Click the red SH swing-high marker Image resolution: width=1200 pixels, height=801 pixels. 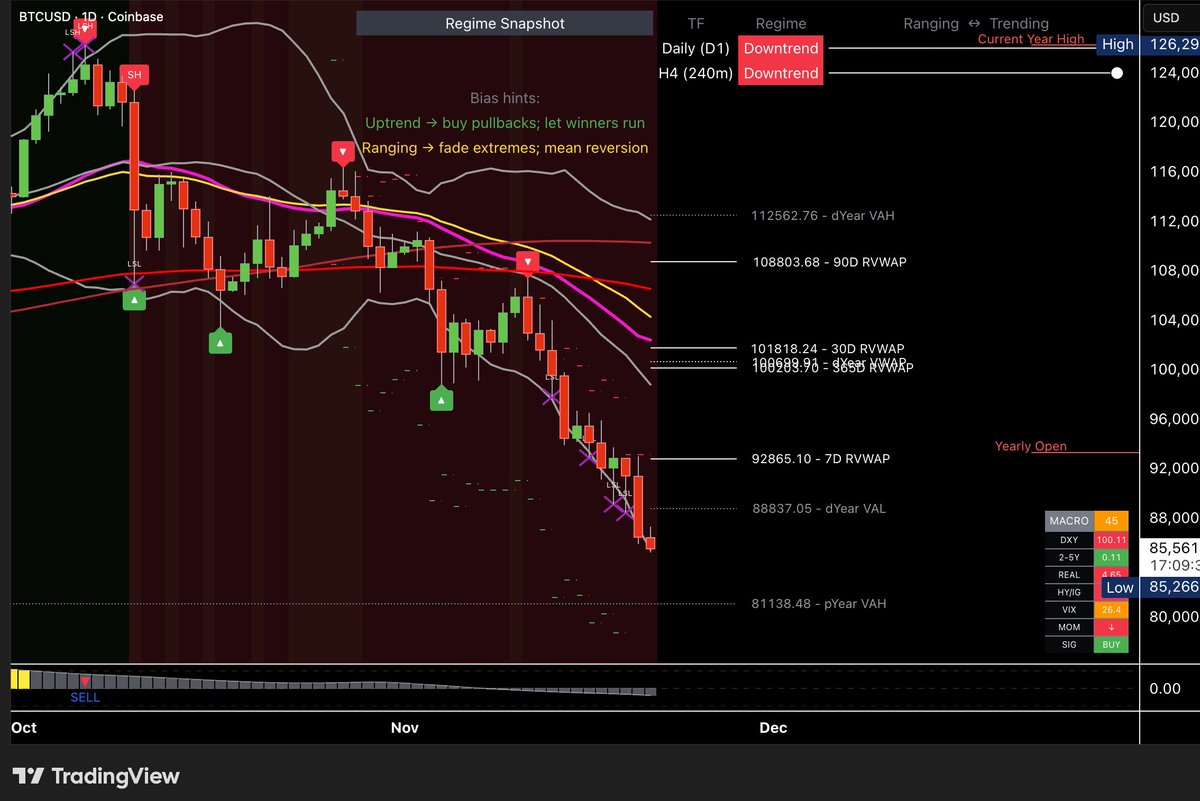(x=134, y=76)
